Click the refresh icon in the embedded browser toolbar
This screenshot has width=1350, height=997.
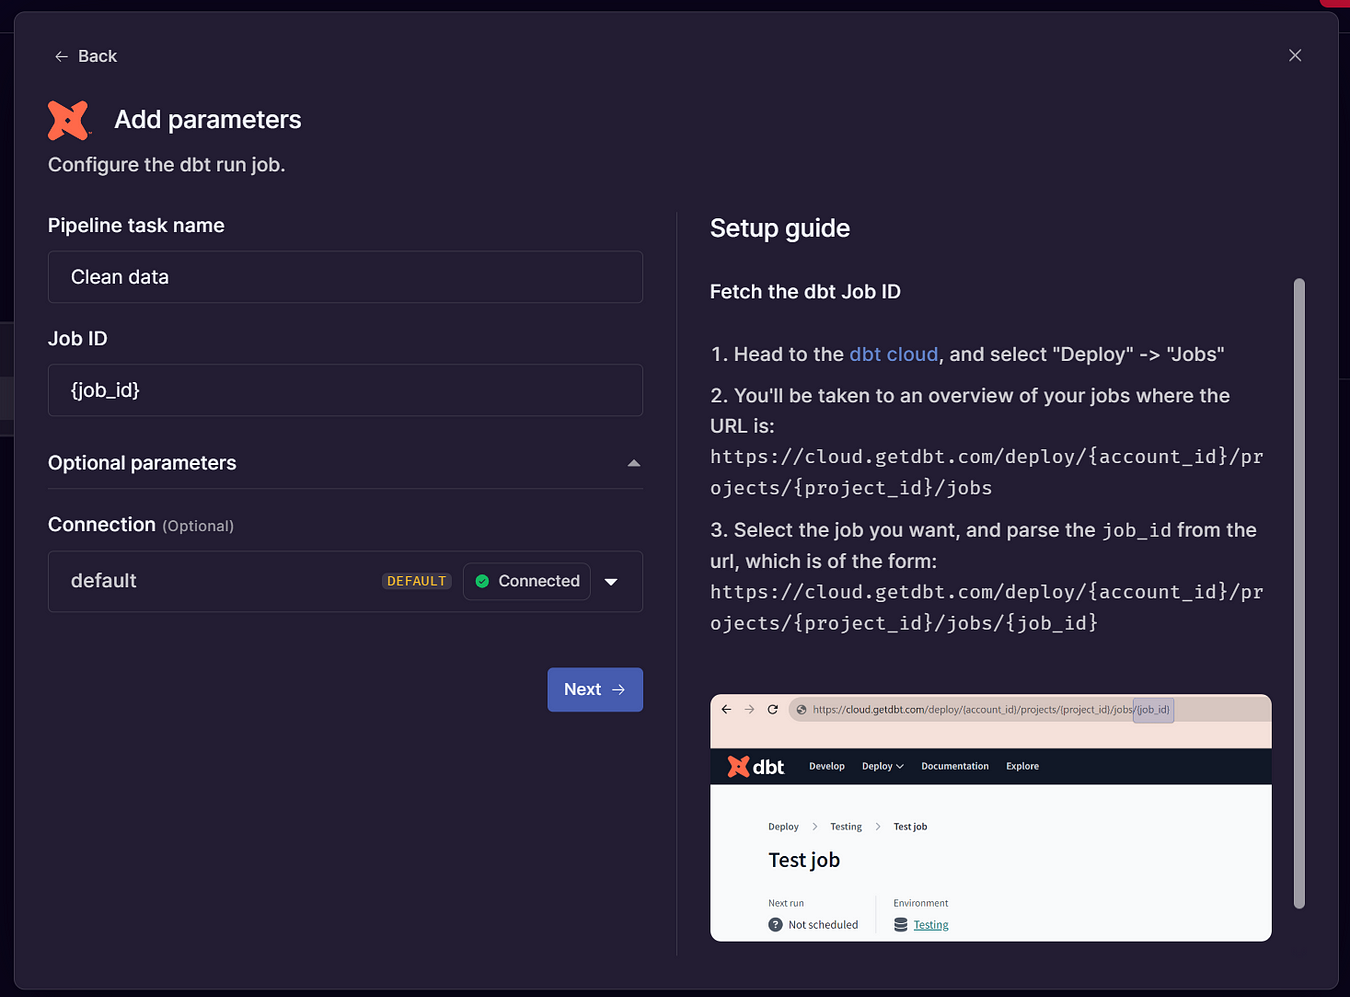tap(772, 709)
